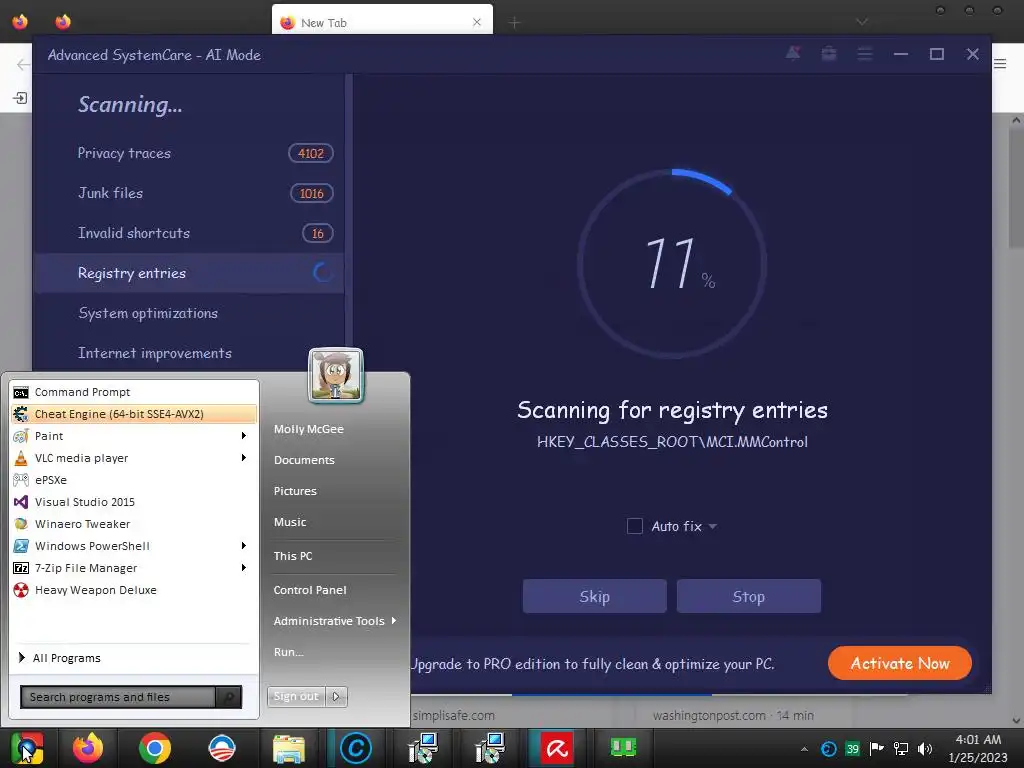The width and height of the screenshot is (1024, 768).
Task: Open Documents from Start menu
Action: pyautogui.click(x=304, y=460)
